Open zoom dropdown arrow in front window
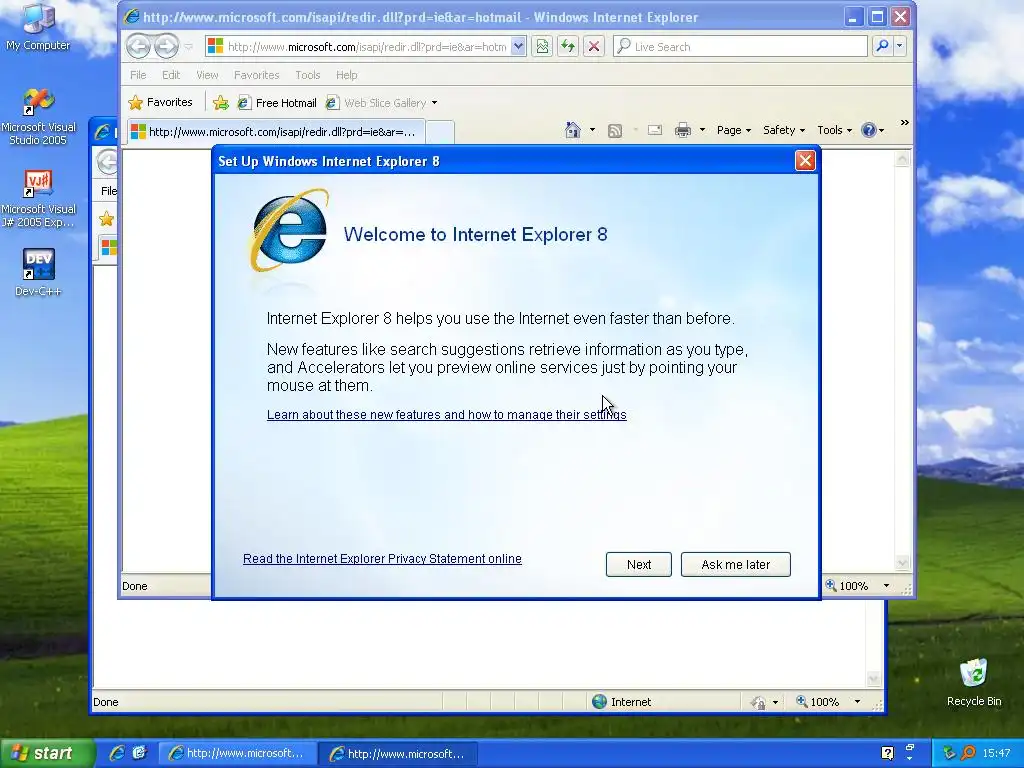Image resolution: width=1024 pixels, height=768 pixels. tap(886, 586)
